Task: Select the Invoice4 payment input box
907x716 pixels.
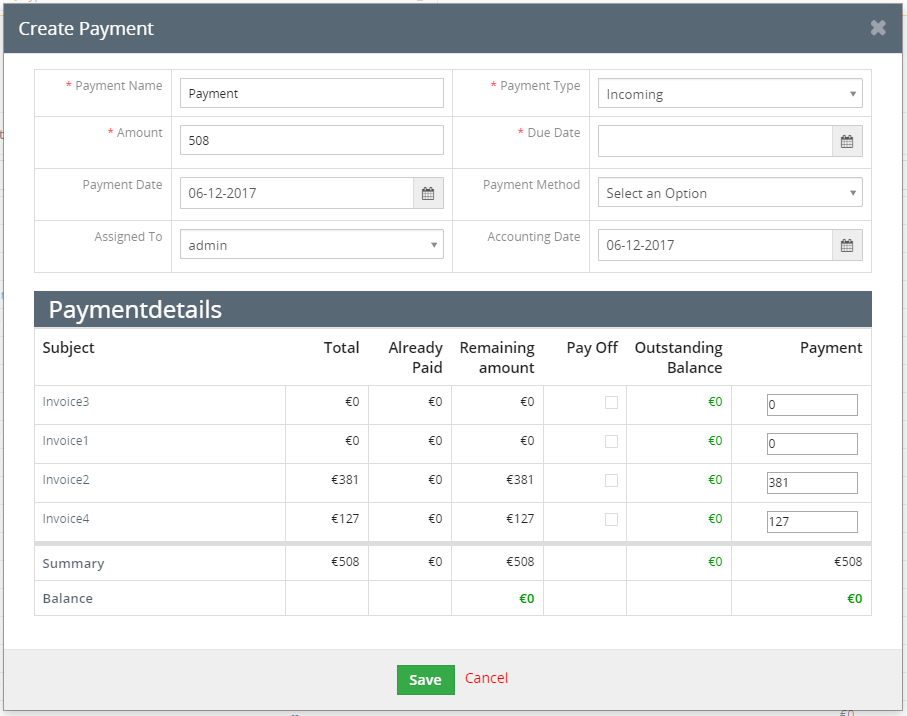Action: [811, 522]
